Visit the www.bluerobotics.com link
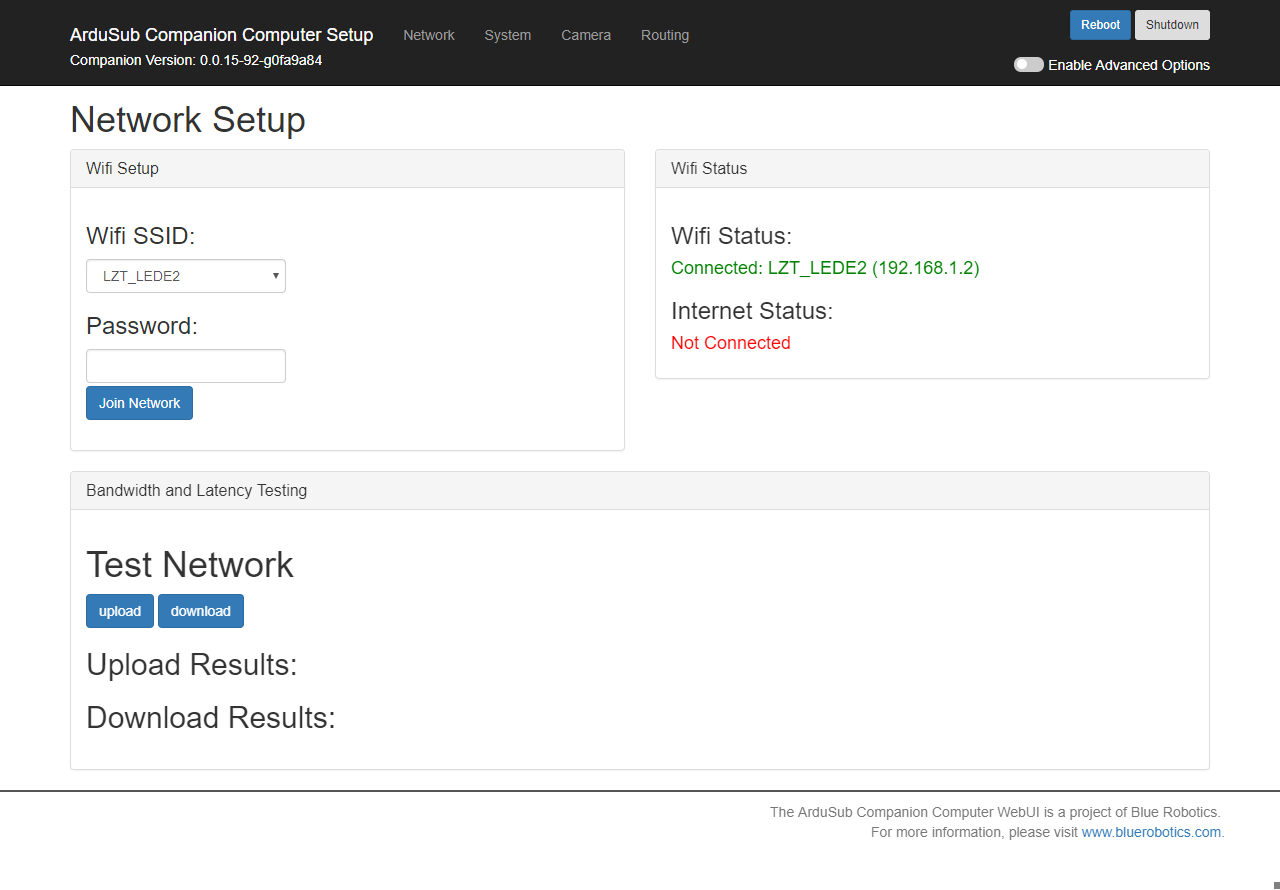Image resolution: width=1280 pixels, height=890 pixels. pos(1151,831)
